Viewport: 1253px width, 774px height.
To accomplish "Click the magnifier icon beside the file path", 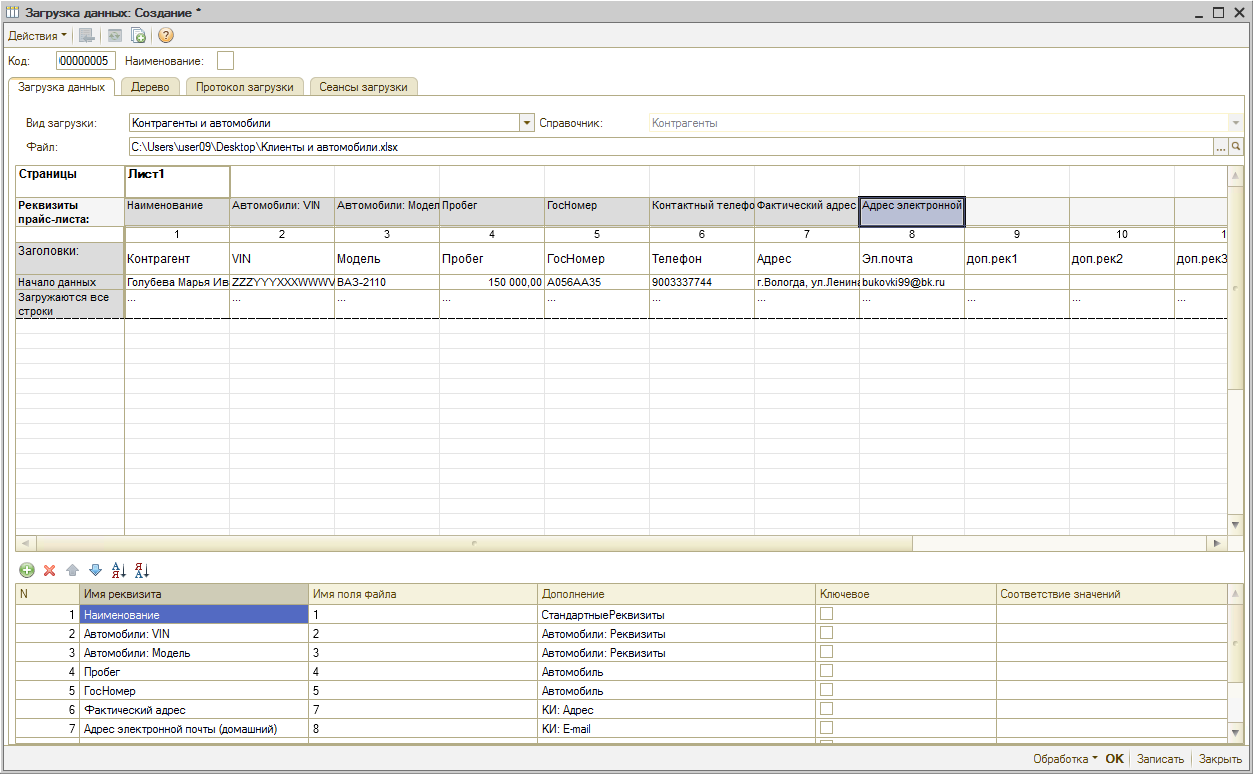I will click(x=1236, y=147).
